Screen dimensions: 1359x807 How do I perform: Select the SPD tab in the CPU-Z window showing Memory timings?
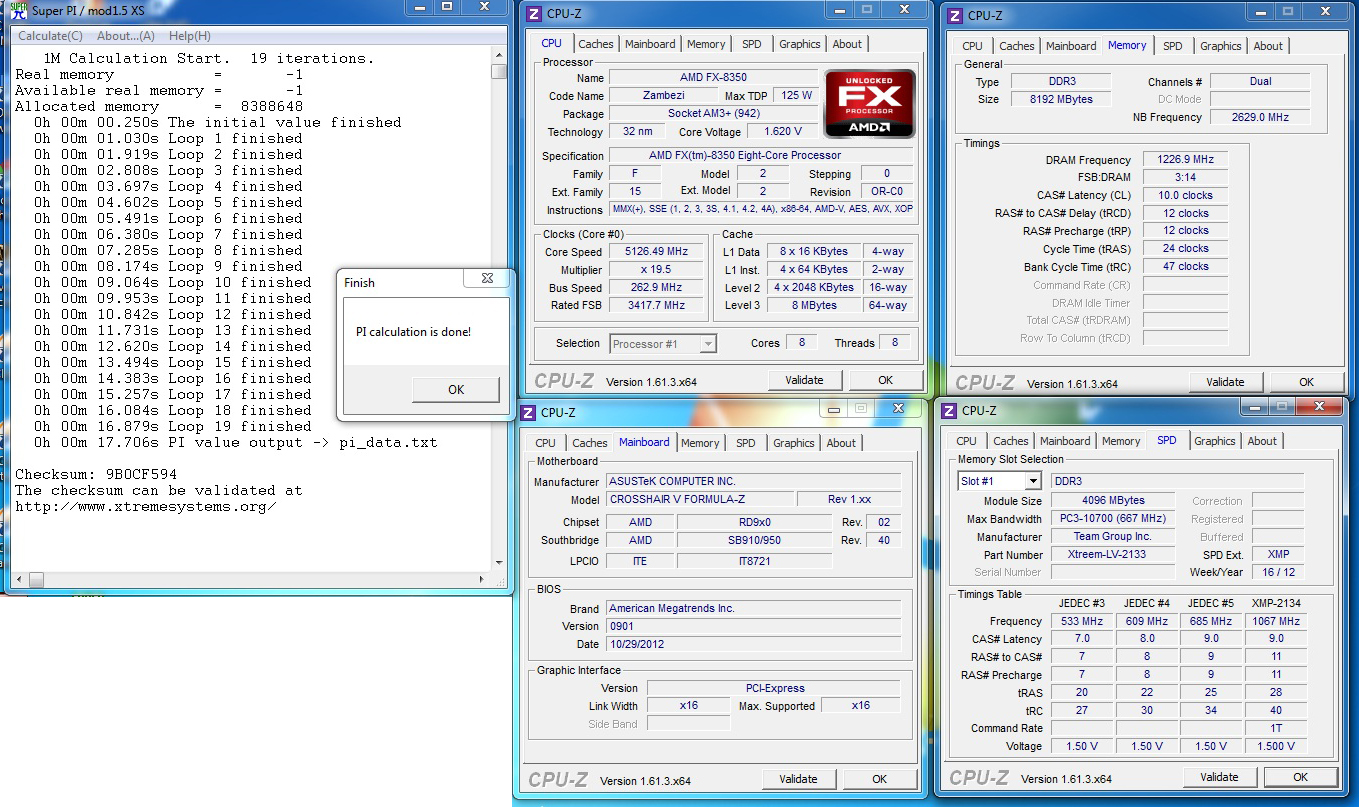(1173, 46)
